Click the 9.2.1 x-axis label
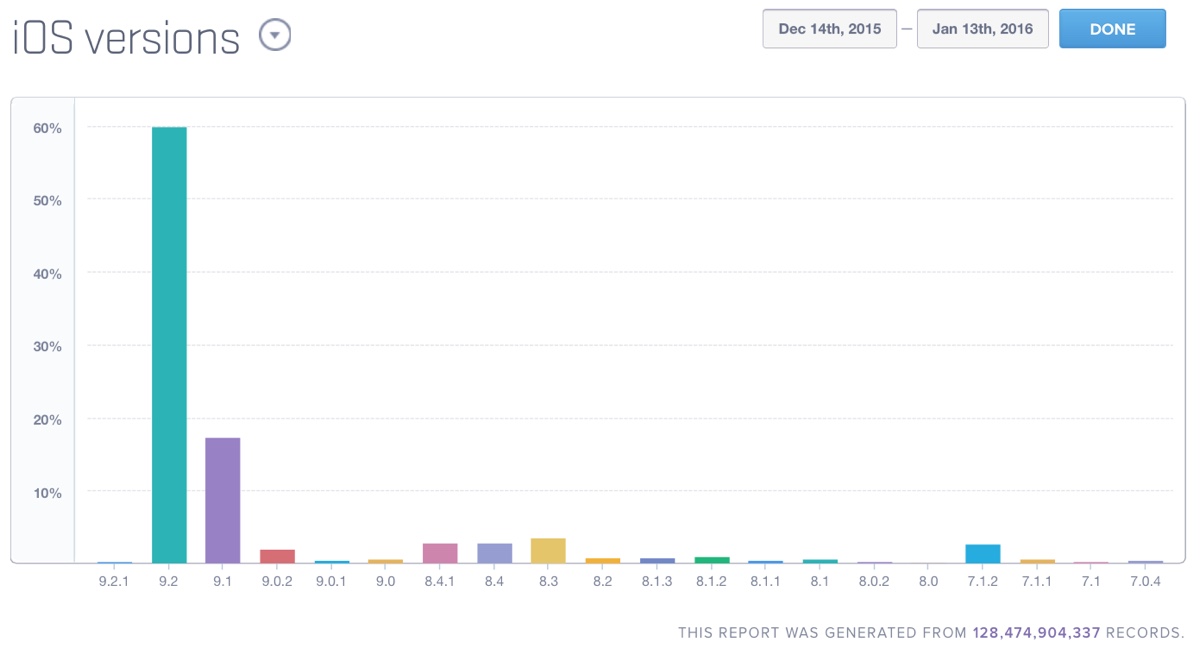This screenshot has width=1200, height=655. pyautogui.click(x=114, y=581)
